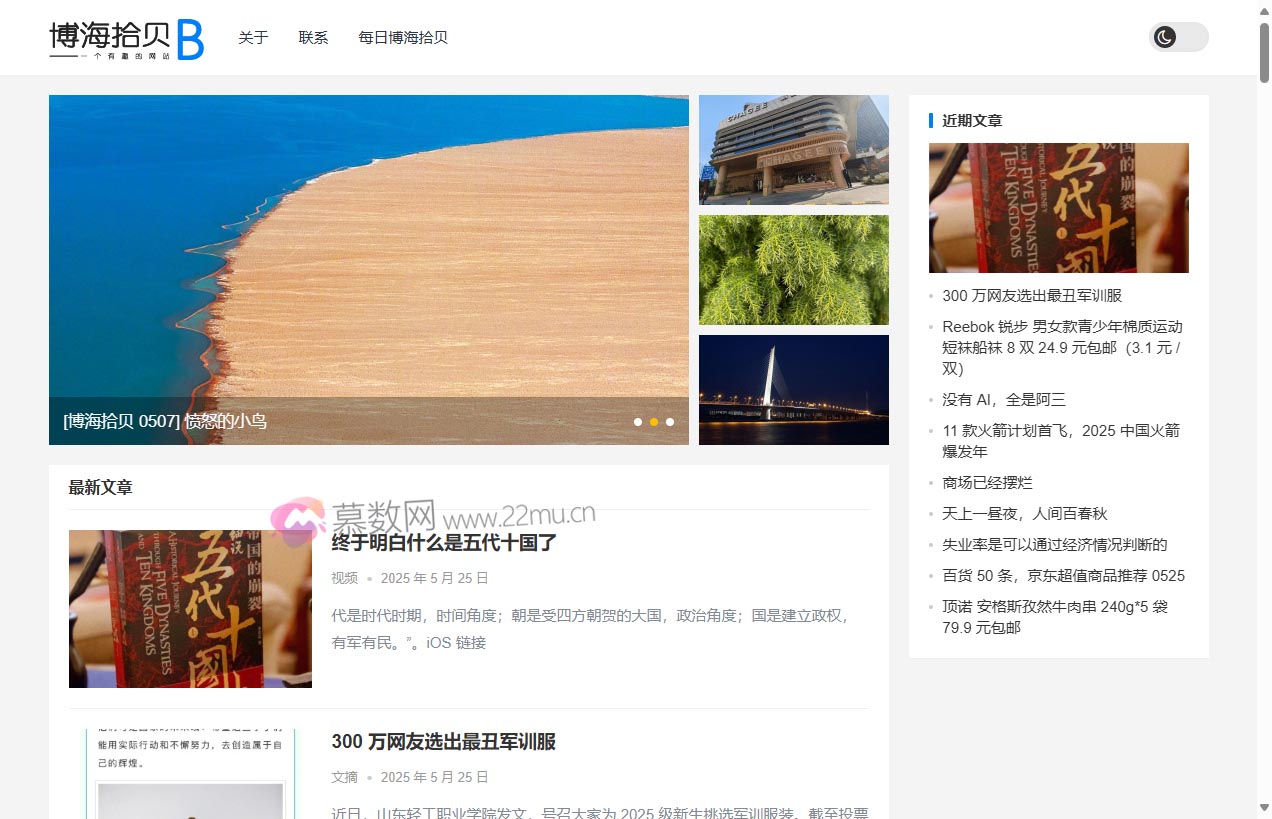Click the 五代十国 book thumbnail in sidebar
Screen dimensions: 1272x819
1058,208
